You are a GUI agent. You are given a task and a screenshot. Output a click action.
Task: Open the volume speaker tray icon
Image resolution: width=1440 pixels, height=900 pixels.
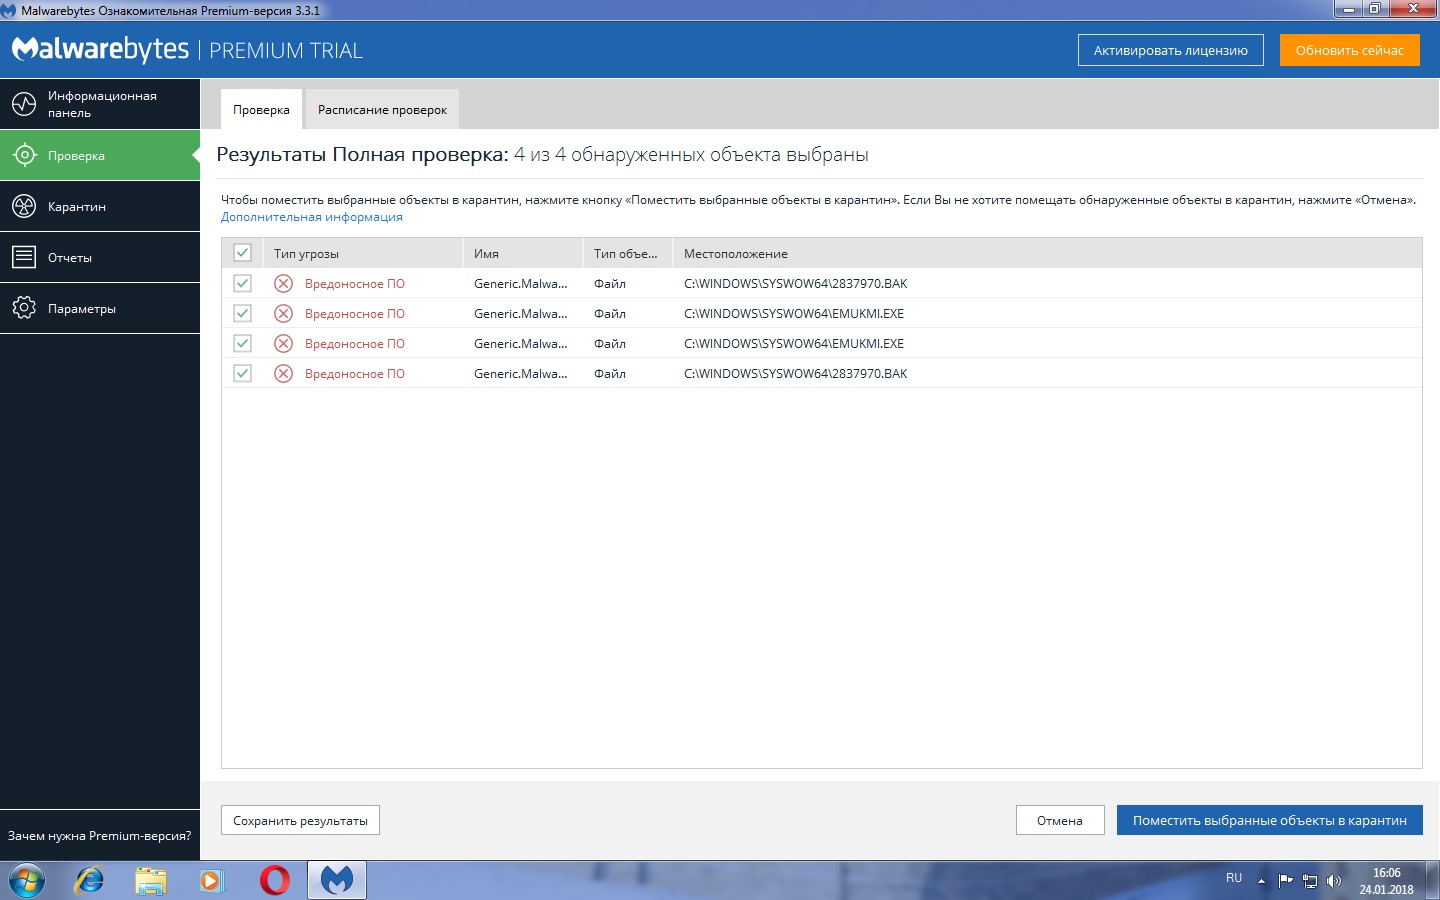pyautogui.click(x=1334, y=881)
